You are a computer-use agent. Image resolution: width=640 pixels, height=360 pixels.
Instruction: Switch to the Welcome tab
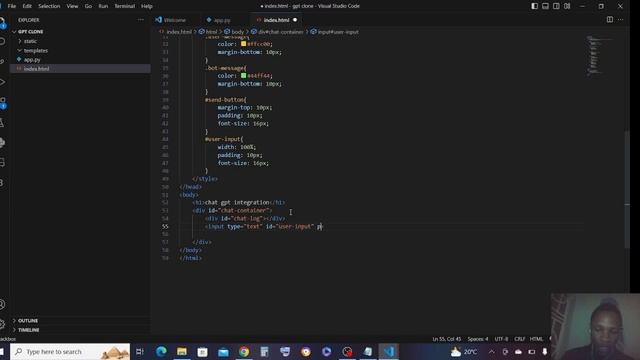point(175,20)
